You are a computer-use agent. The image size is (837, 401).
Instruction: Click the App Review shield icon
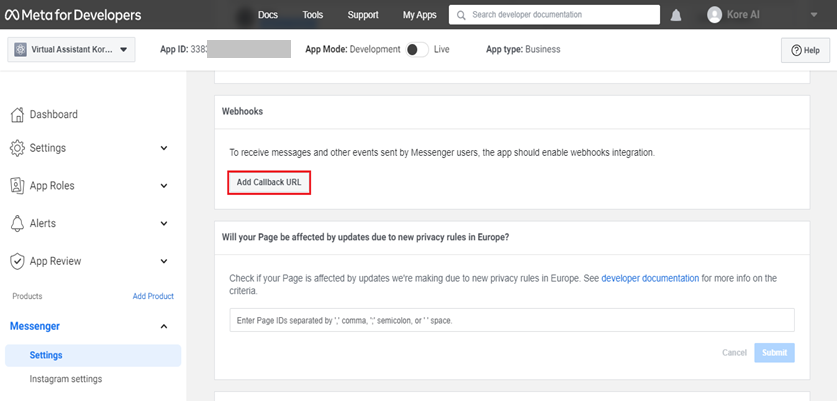tap(17, 261)
